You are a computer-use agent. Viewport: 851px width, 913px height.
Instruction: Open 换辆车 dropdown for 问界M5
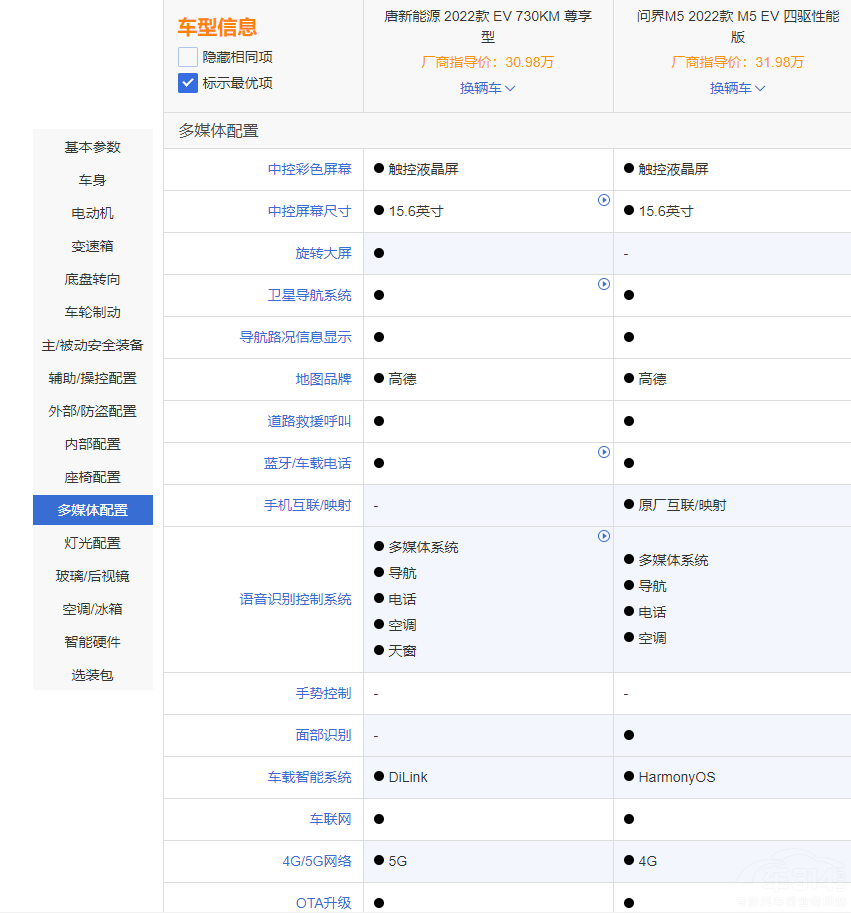(738, 88)
